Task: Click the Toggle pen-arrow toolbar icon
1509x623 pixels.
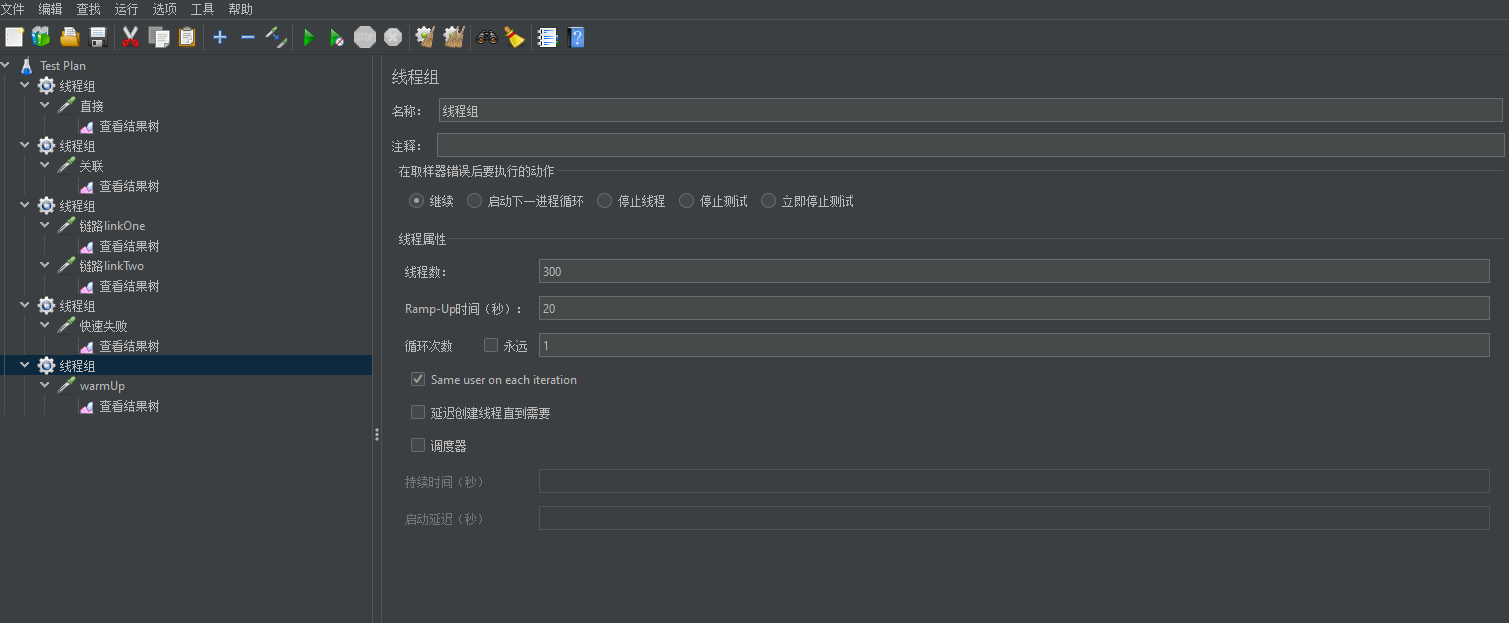Action: point(276,38)
